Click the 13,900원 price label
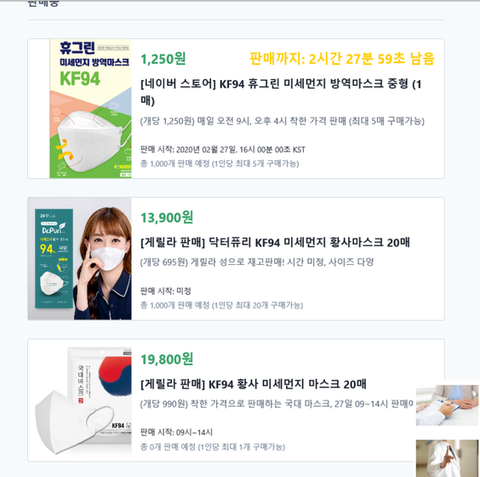Image resolution: width=480 pixels, height=477 pixels. [167, 218]
